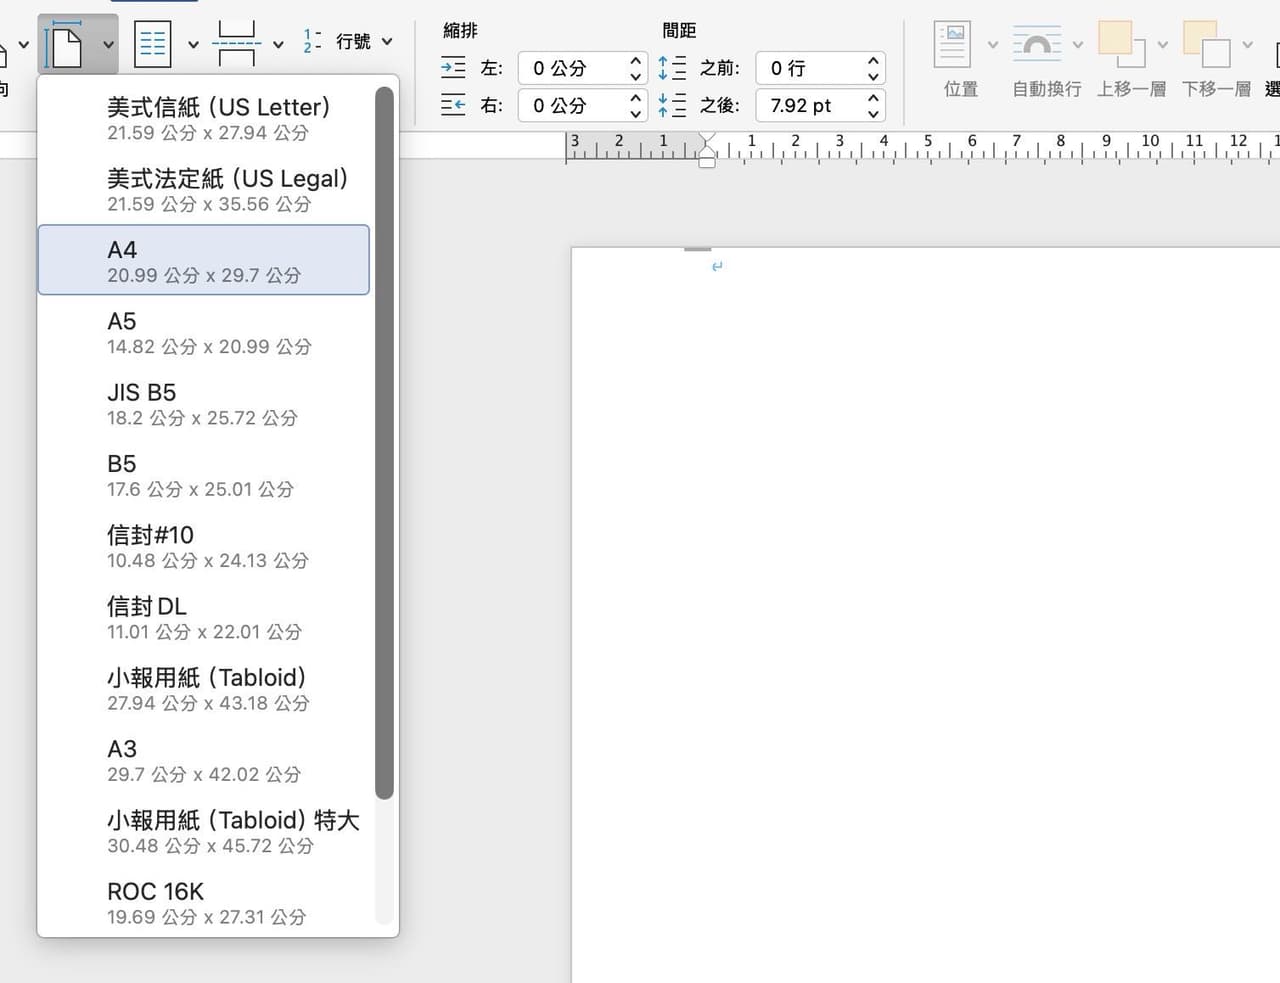Open the 行號 line numbers menu
Screen dimensions: 1280x983
click(348, 42)
